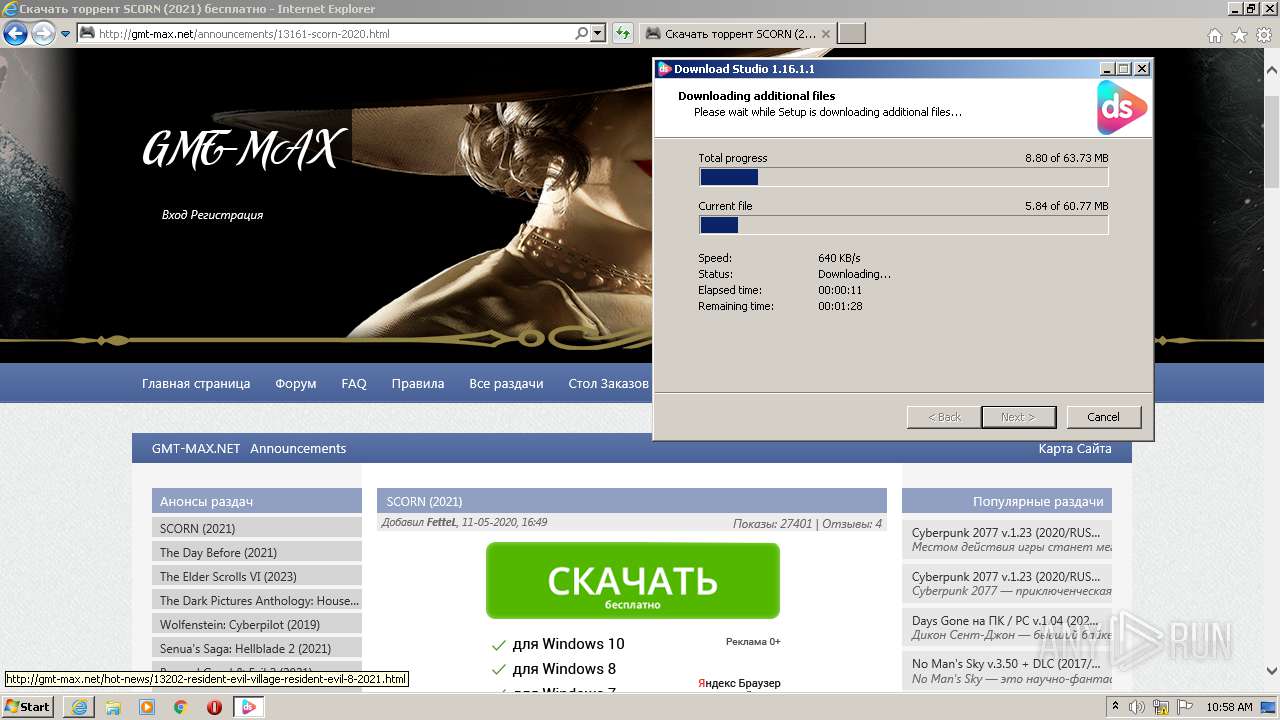Click the volume speaker tray icon
This screenshot has height=720, width=1280.
click(x=1136, y=707)
